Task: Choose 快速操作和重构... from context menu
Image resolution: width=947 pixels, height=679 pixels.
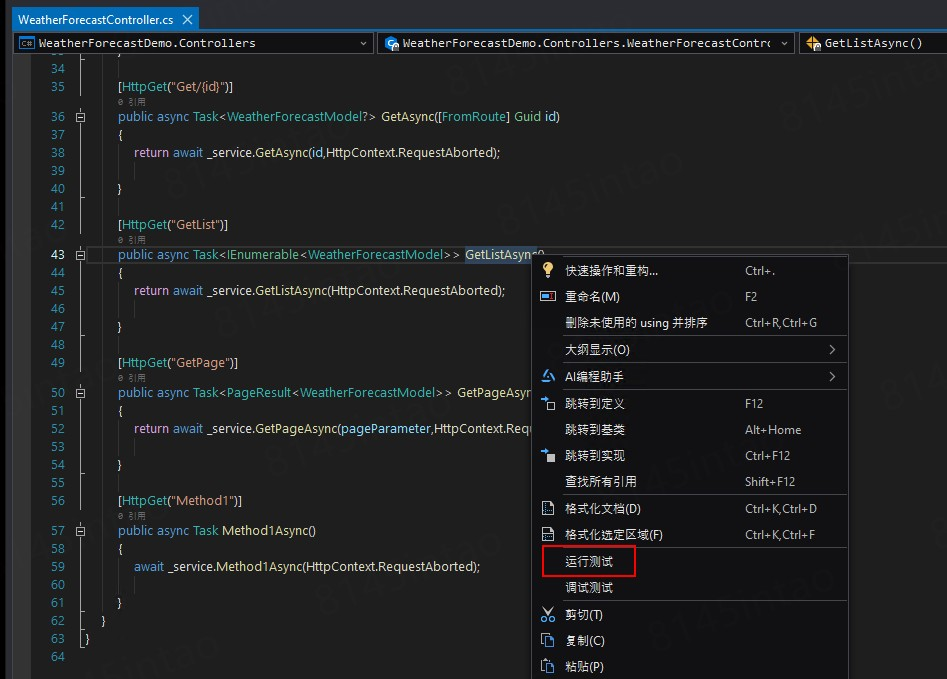Action: coord(690,271)
